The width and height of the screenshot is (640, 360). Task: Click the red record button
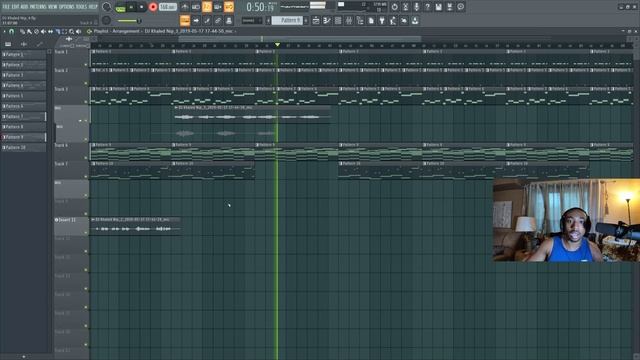tap(153, 7)
